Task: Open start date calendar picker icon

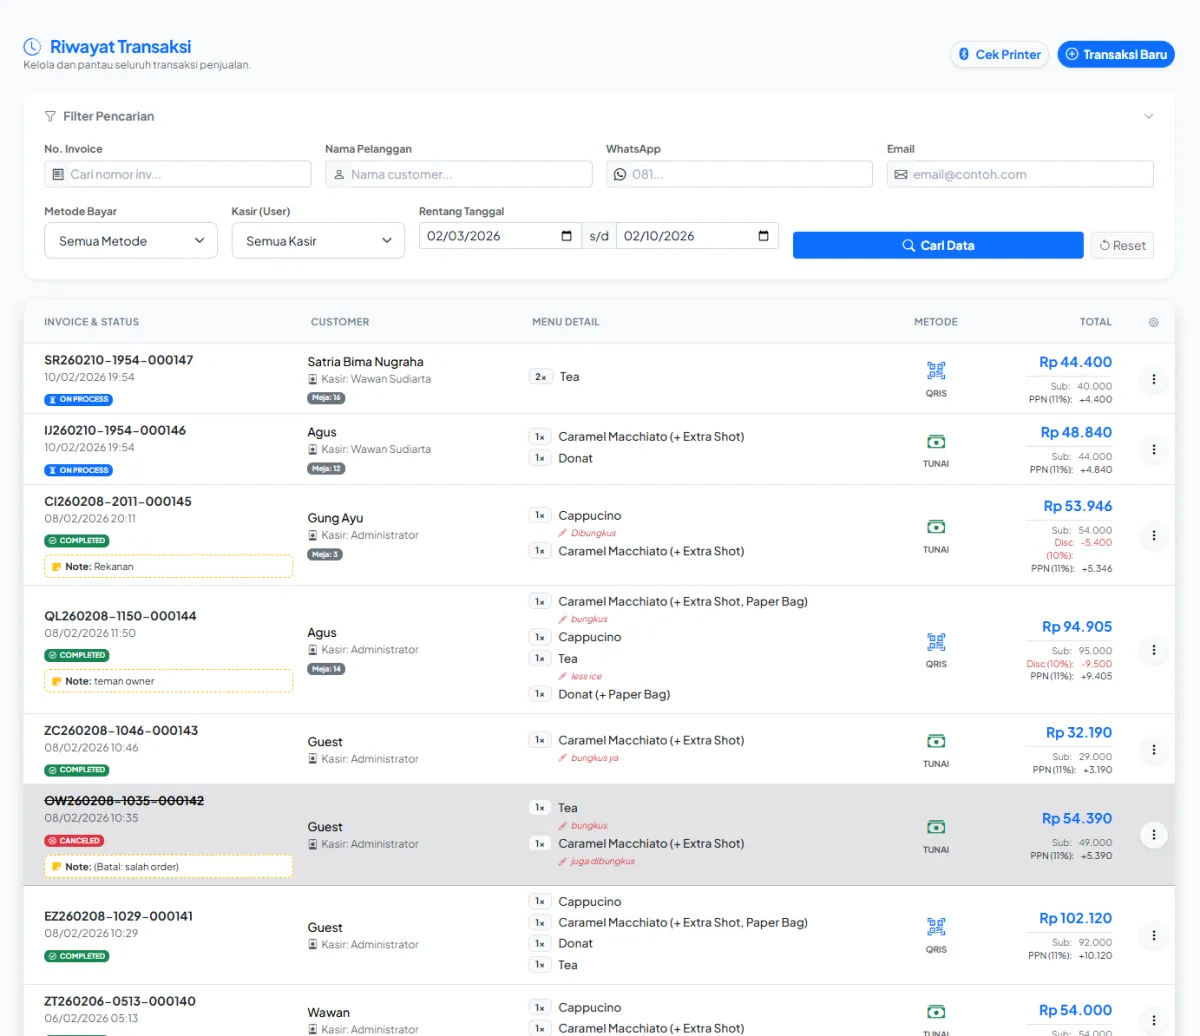Action: pyautogui.click(x=566, y=236)
